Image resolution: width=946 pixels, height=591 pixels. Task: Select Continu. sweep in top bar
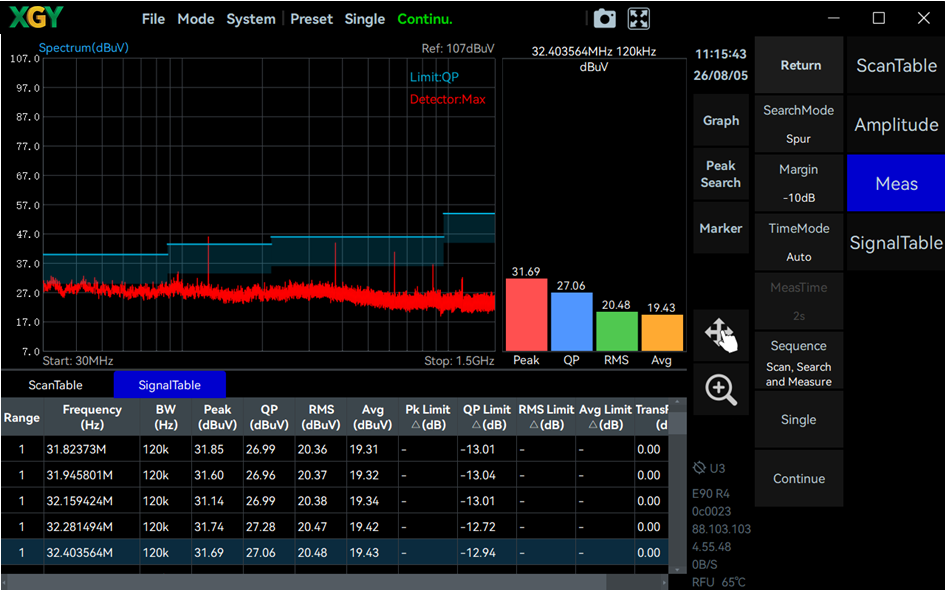(x=425, y=19)
